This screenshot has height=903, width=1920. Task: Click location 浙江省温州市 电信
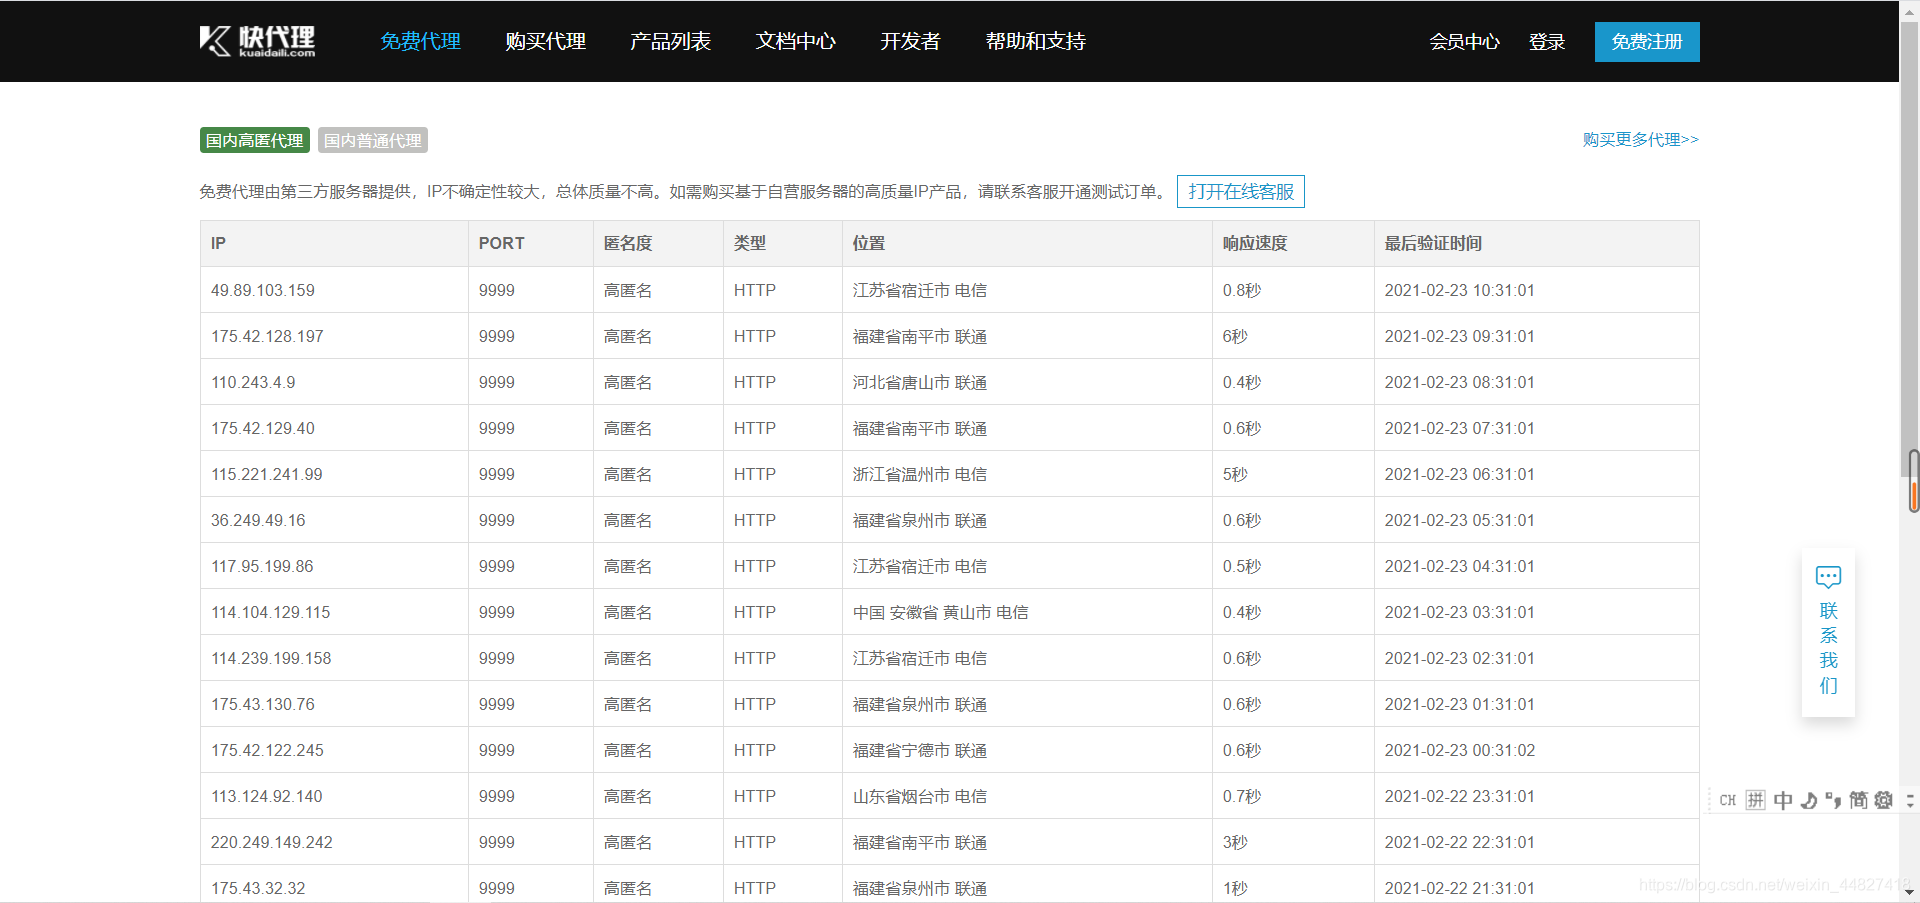click(x=920, y=474)
